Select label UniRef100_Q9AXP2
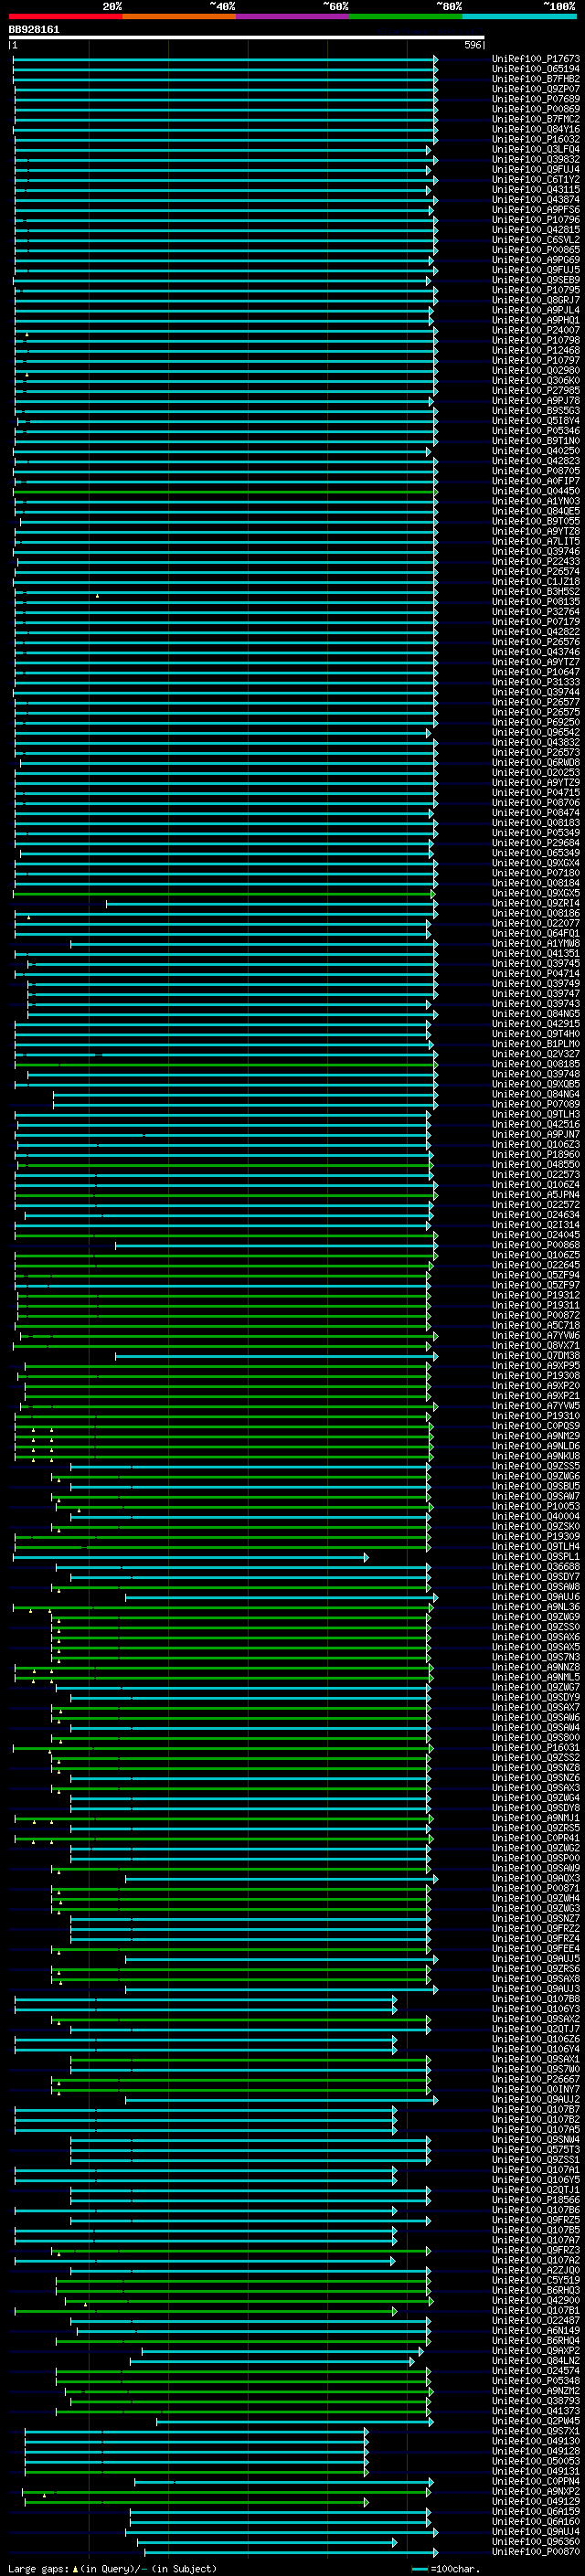 click(x=536, y=2350)
